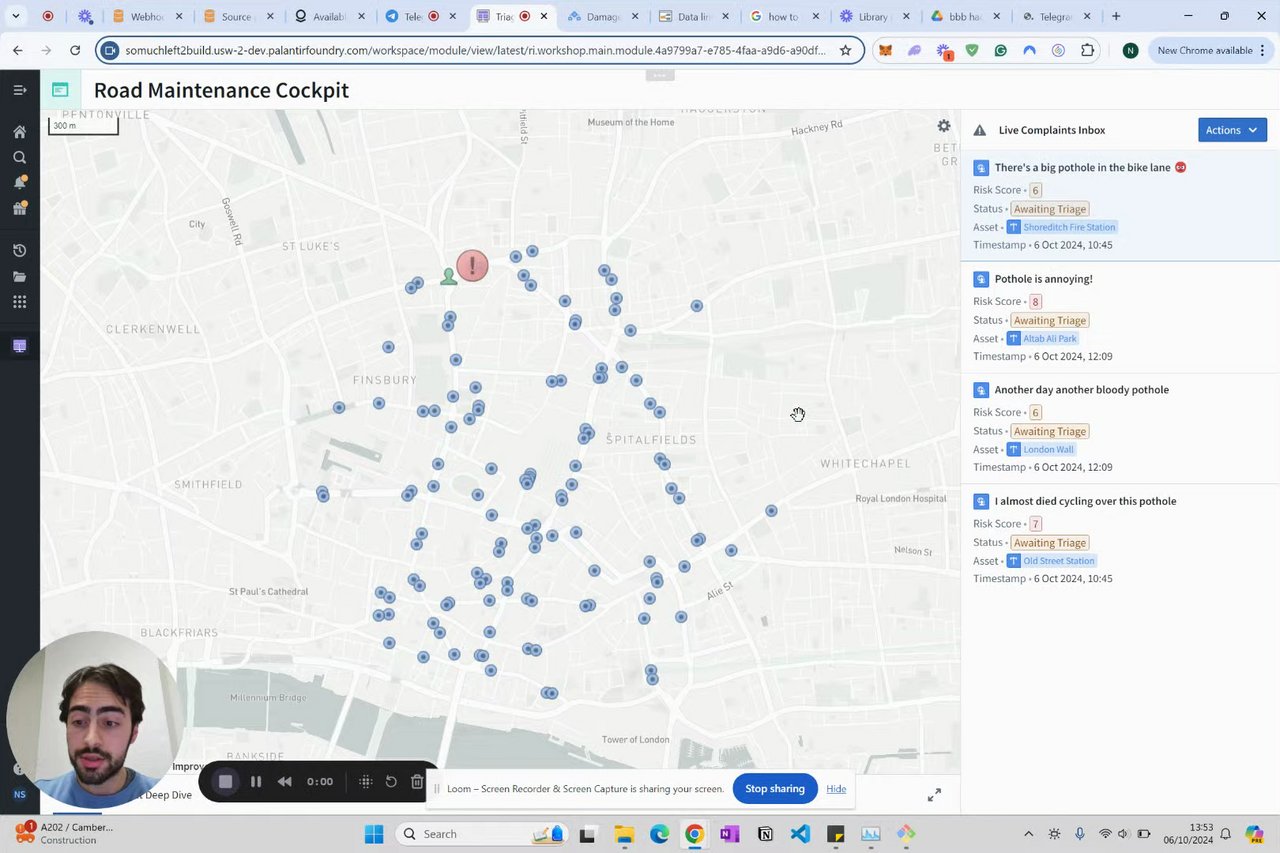Open the London Wall asset link

(x=1040, y=449)
